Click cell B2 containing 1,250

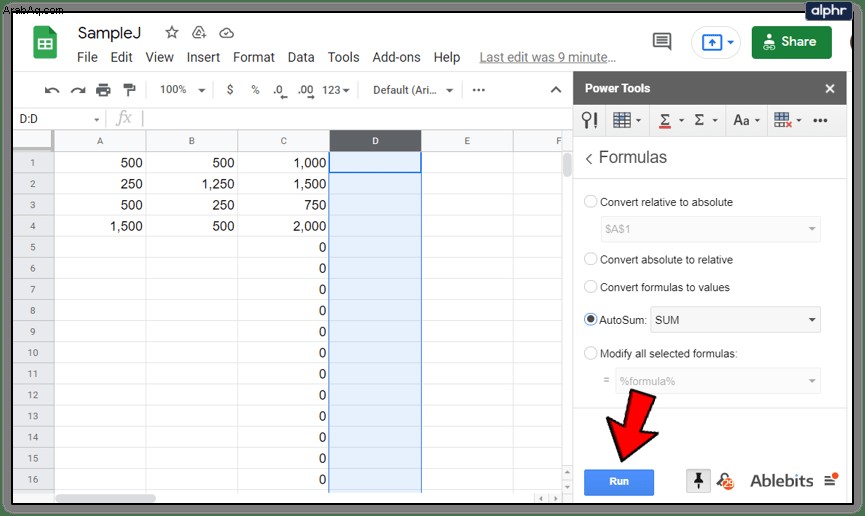pos(192,183)
